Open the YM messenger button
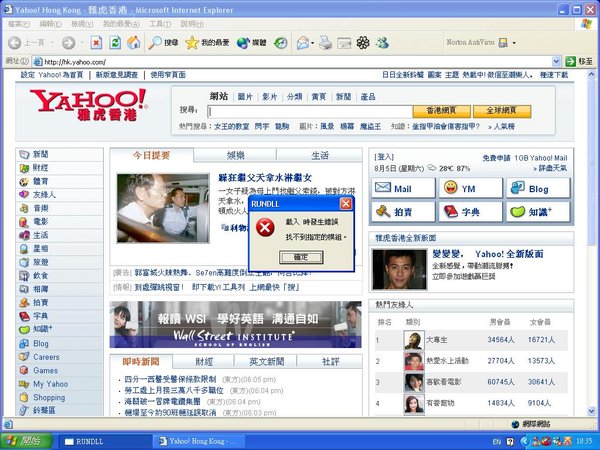The image size is (600, 450). click(470, 188)
